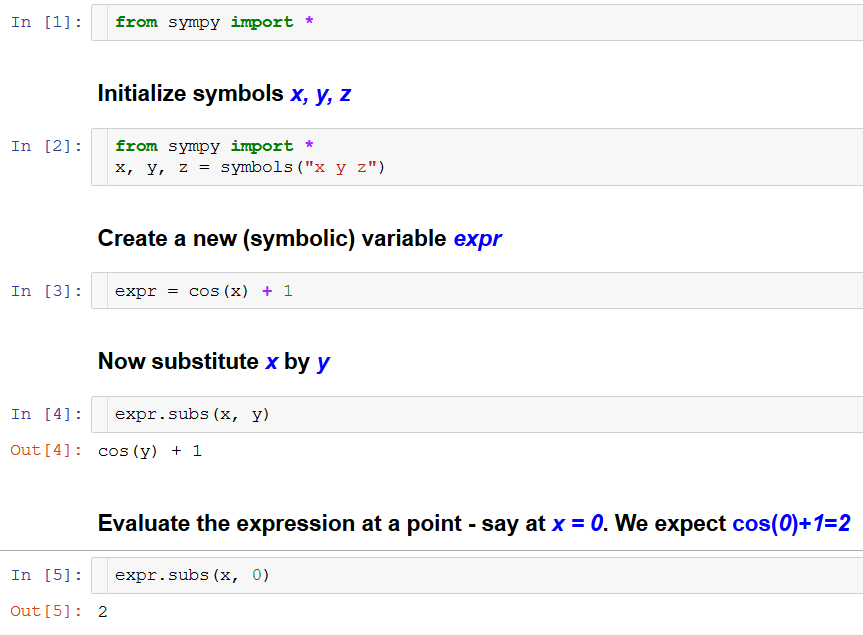
Task: Click the output value 2
Action: 103,612
